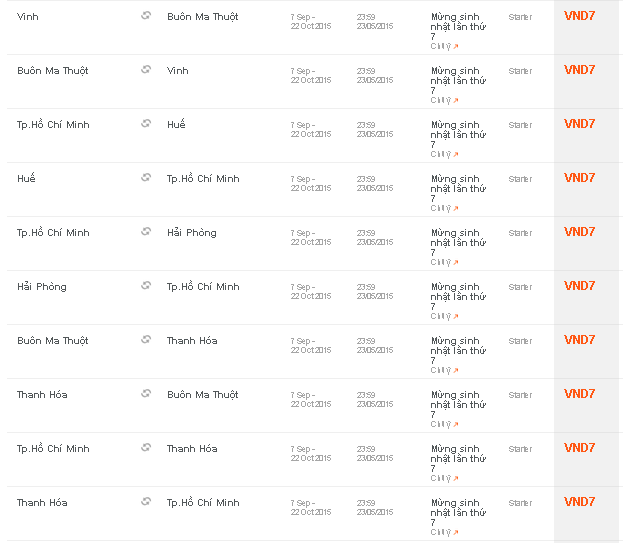Click swap icon on Buôn Ma Thuột to Thanh Hóa row
Image resolution: width=623 pixels, height=543 pixels.
146,340
